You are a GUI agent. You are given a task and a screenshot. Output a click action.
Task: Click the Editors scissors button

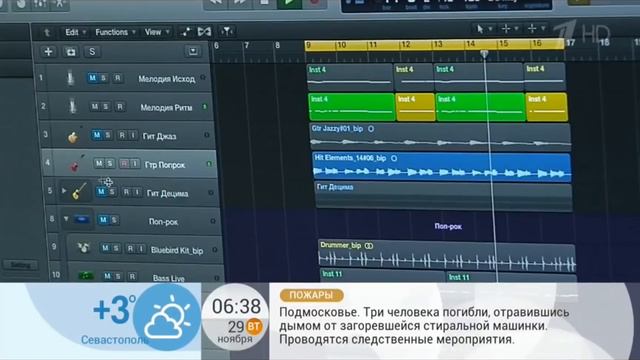[x=60, y=4]
